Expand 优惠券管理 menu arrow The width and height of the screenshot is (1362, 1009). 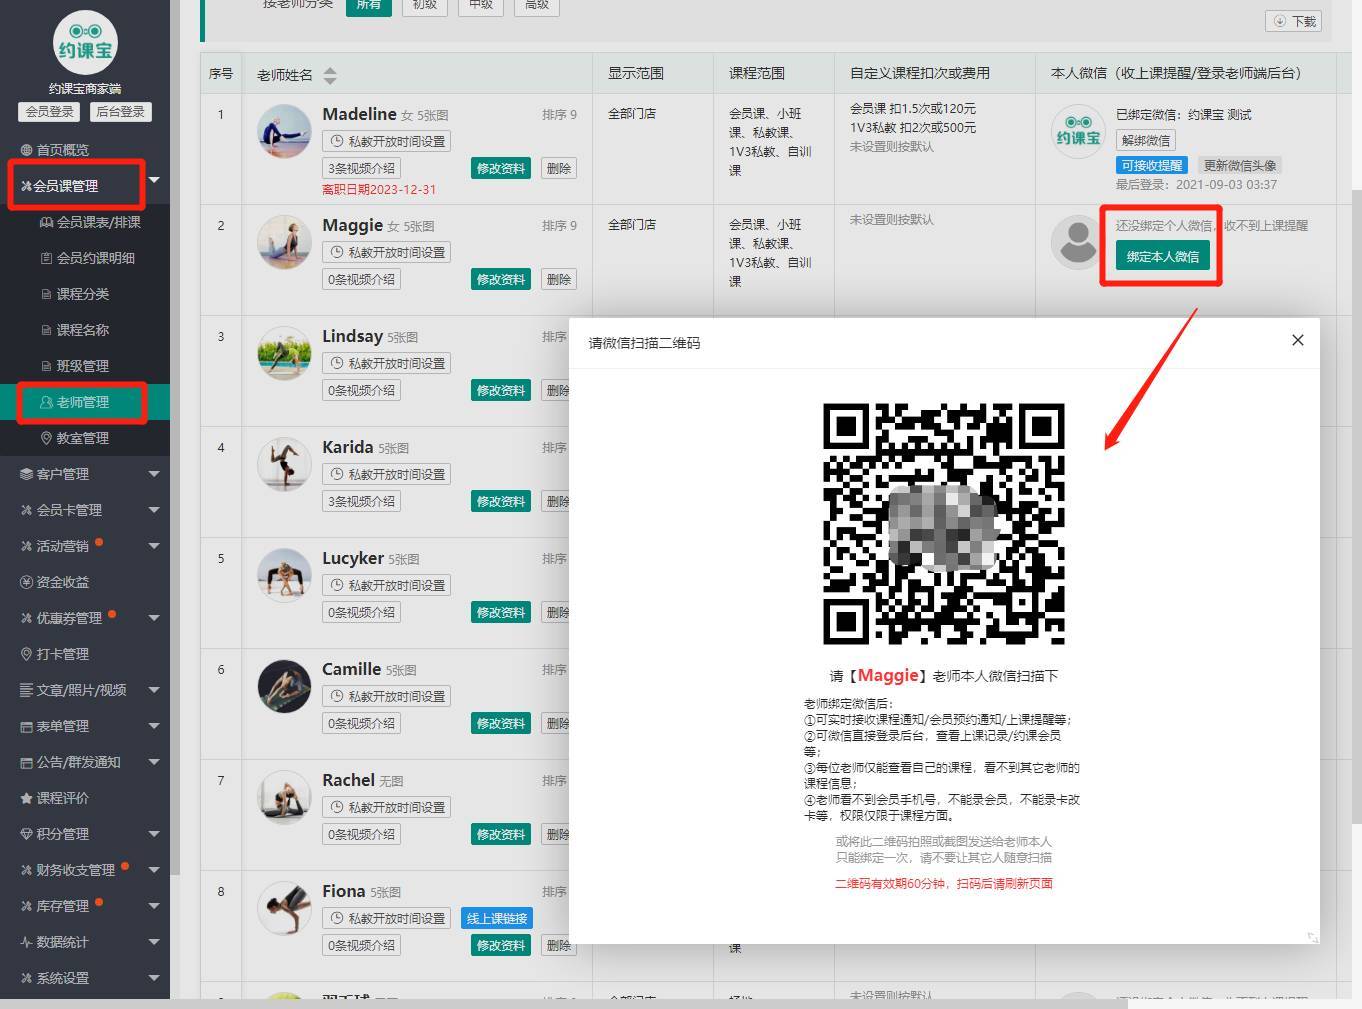(154, 618)
